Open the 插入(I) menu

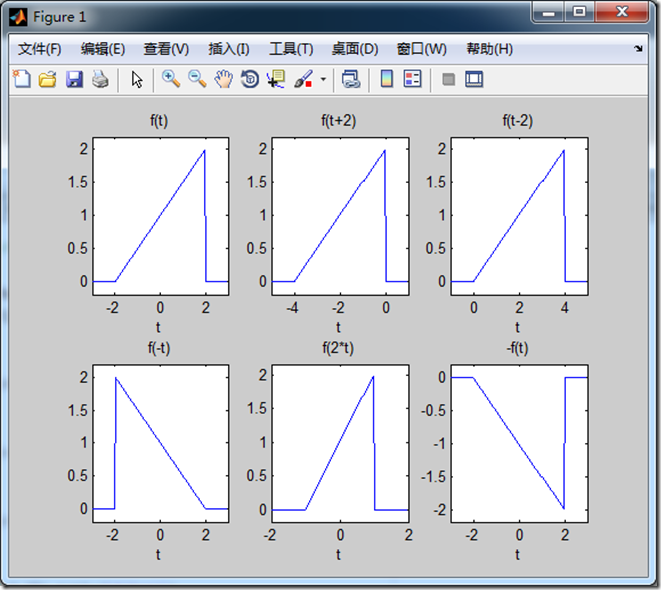[228, 49]
